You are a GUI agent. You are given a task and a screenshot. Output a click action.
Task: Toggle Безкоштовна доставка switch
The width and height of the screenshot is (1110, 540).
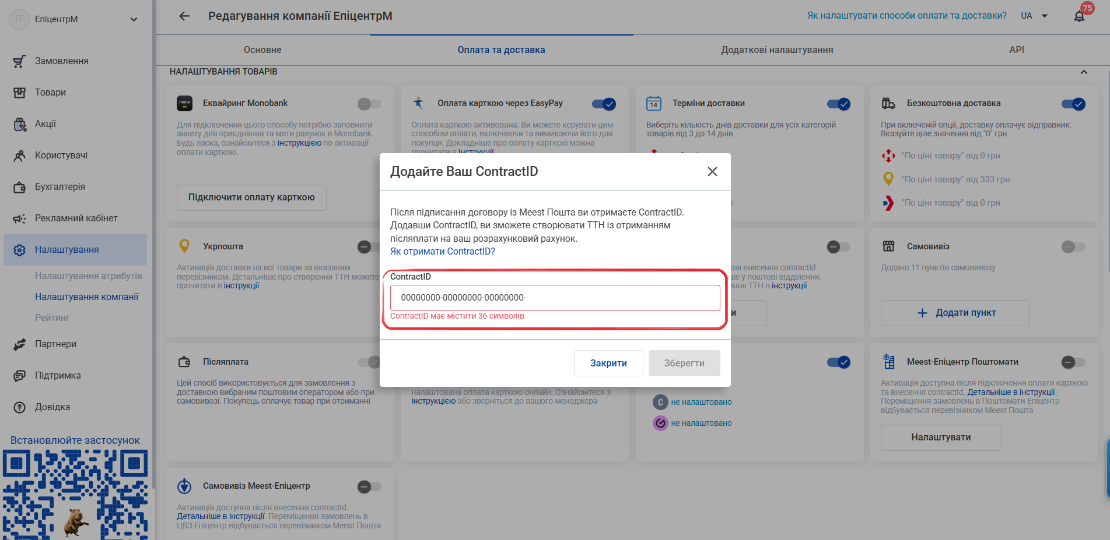pos(1073,104)
